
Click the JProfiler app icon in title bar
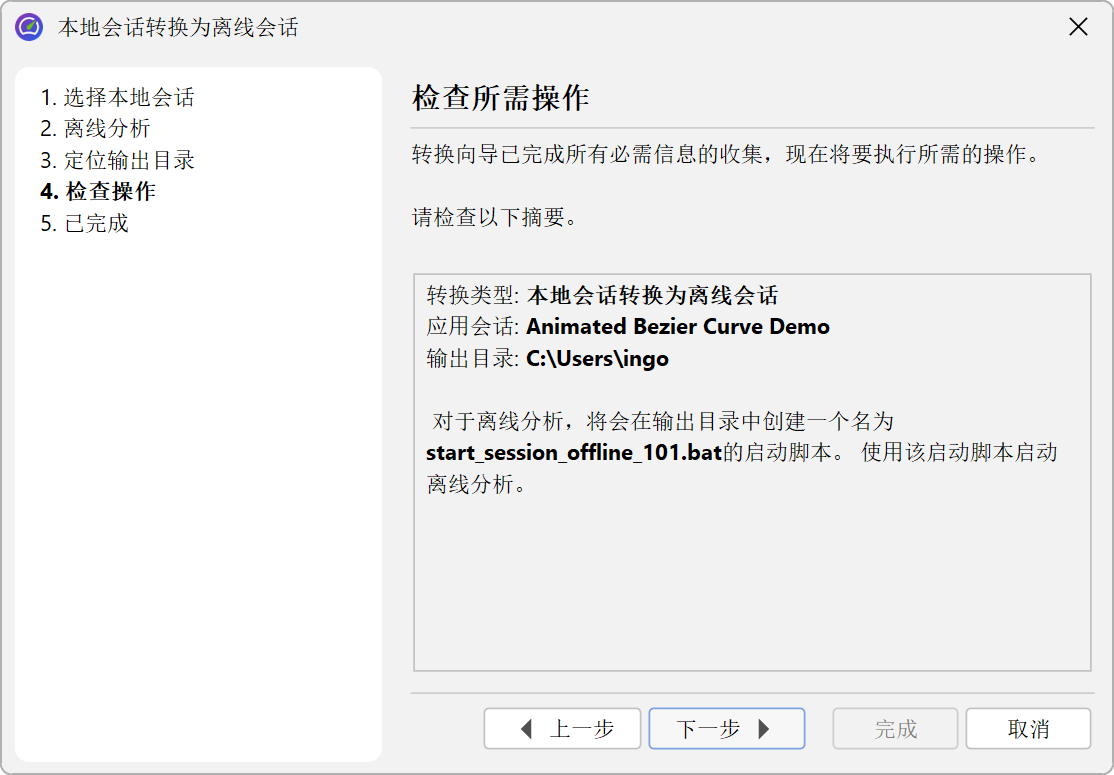coord(29,27)
